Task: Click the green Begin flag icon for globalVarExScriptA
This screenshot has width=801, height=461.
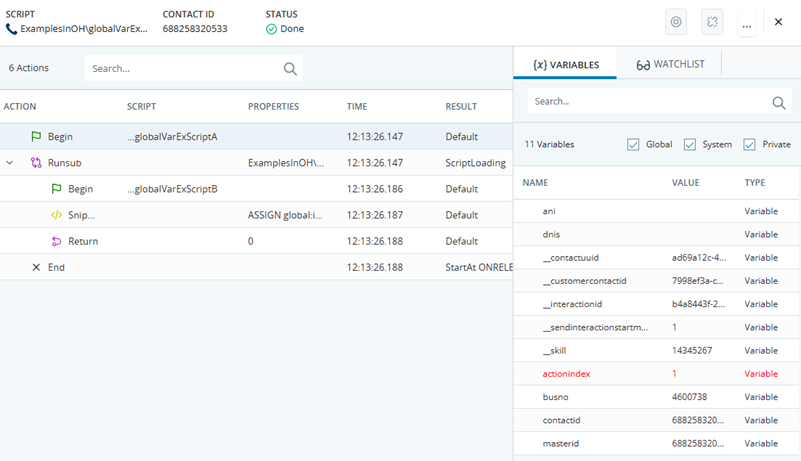Action: point(36,137)
